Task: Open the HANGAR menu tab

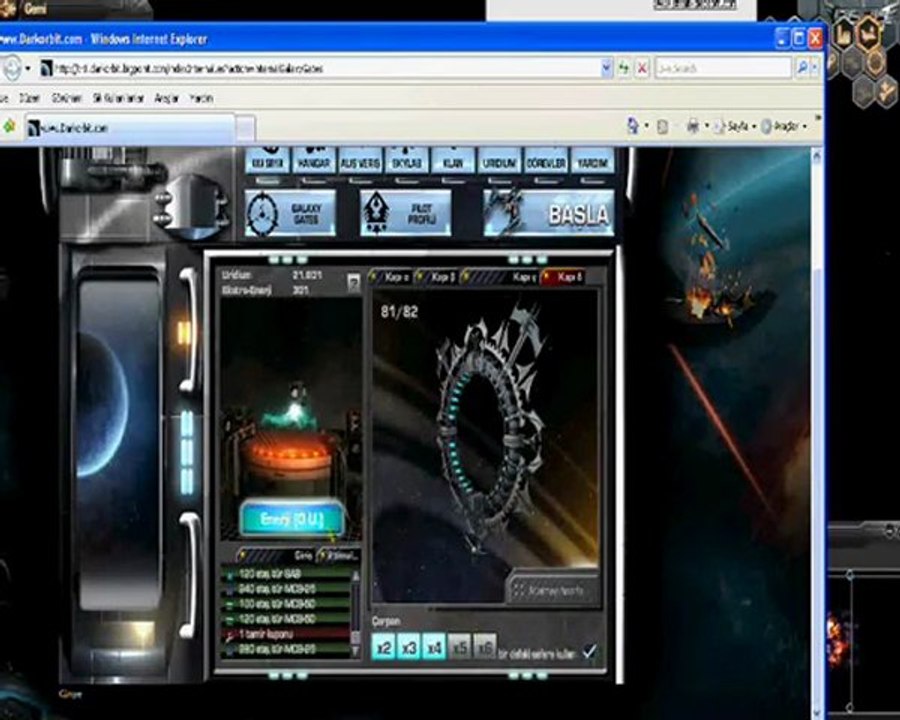Action: click(x=314, y=161)
